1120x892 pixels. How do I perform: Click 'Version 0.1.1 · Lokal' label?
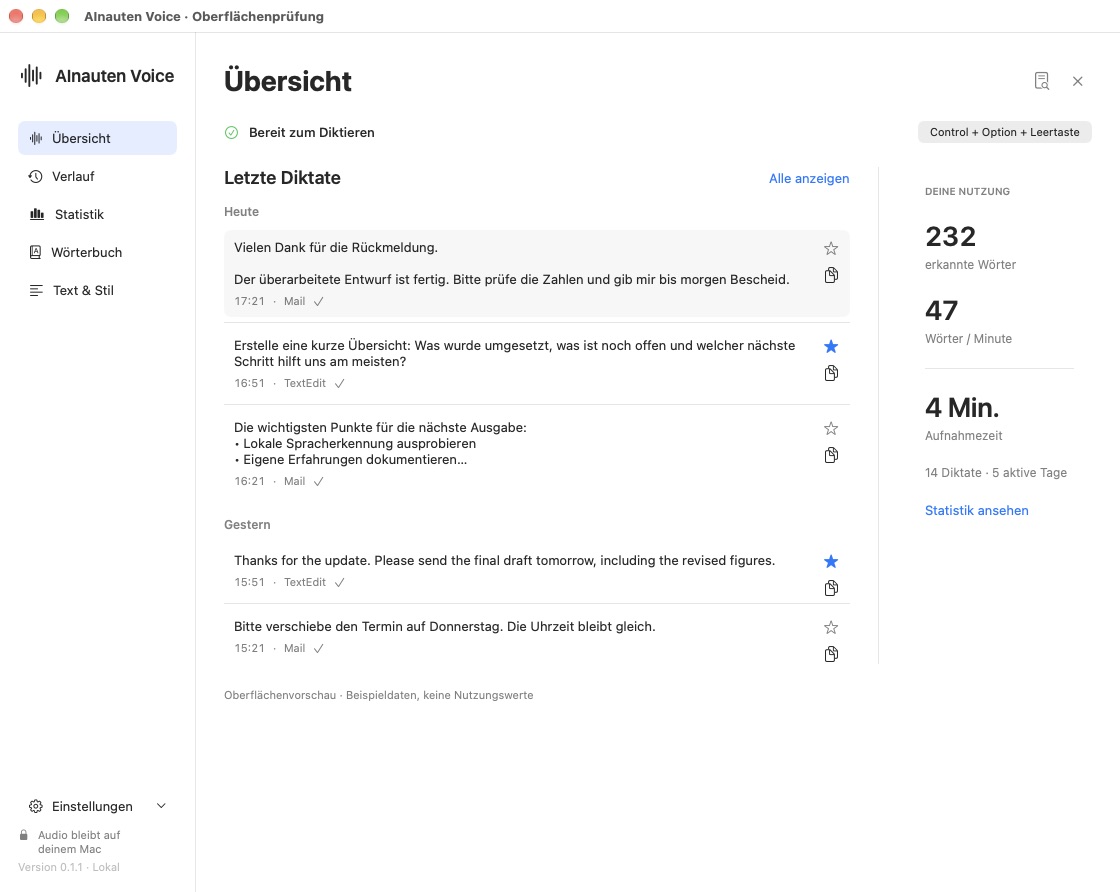(x=69, y=867)
